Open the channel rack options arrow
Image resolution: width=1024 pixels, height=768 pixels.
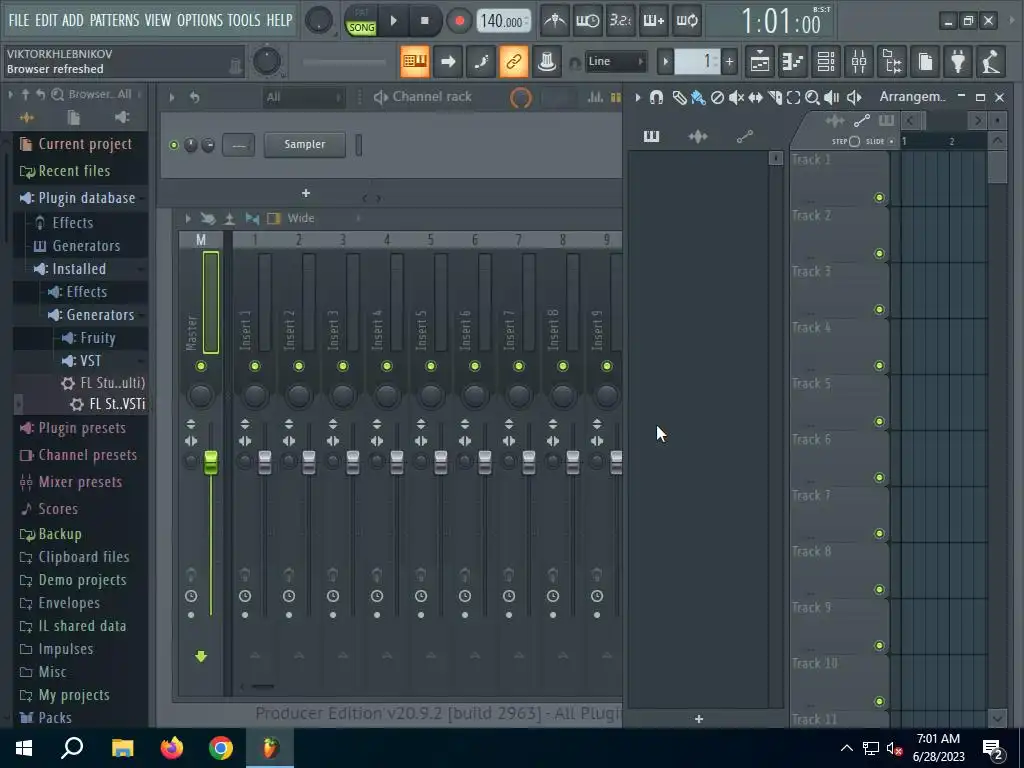click(x=172, y=97)
